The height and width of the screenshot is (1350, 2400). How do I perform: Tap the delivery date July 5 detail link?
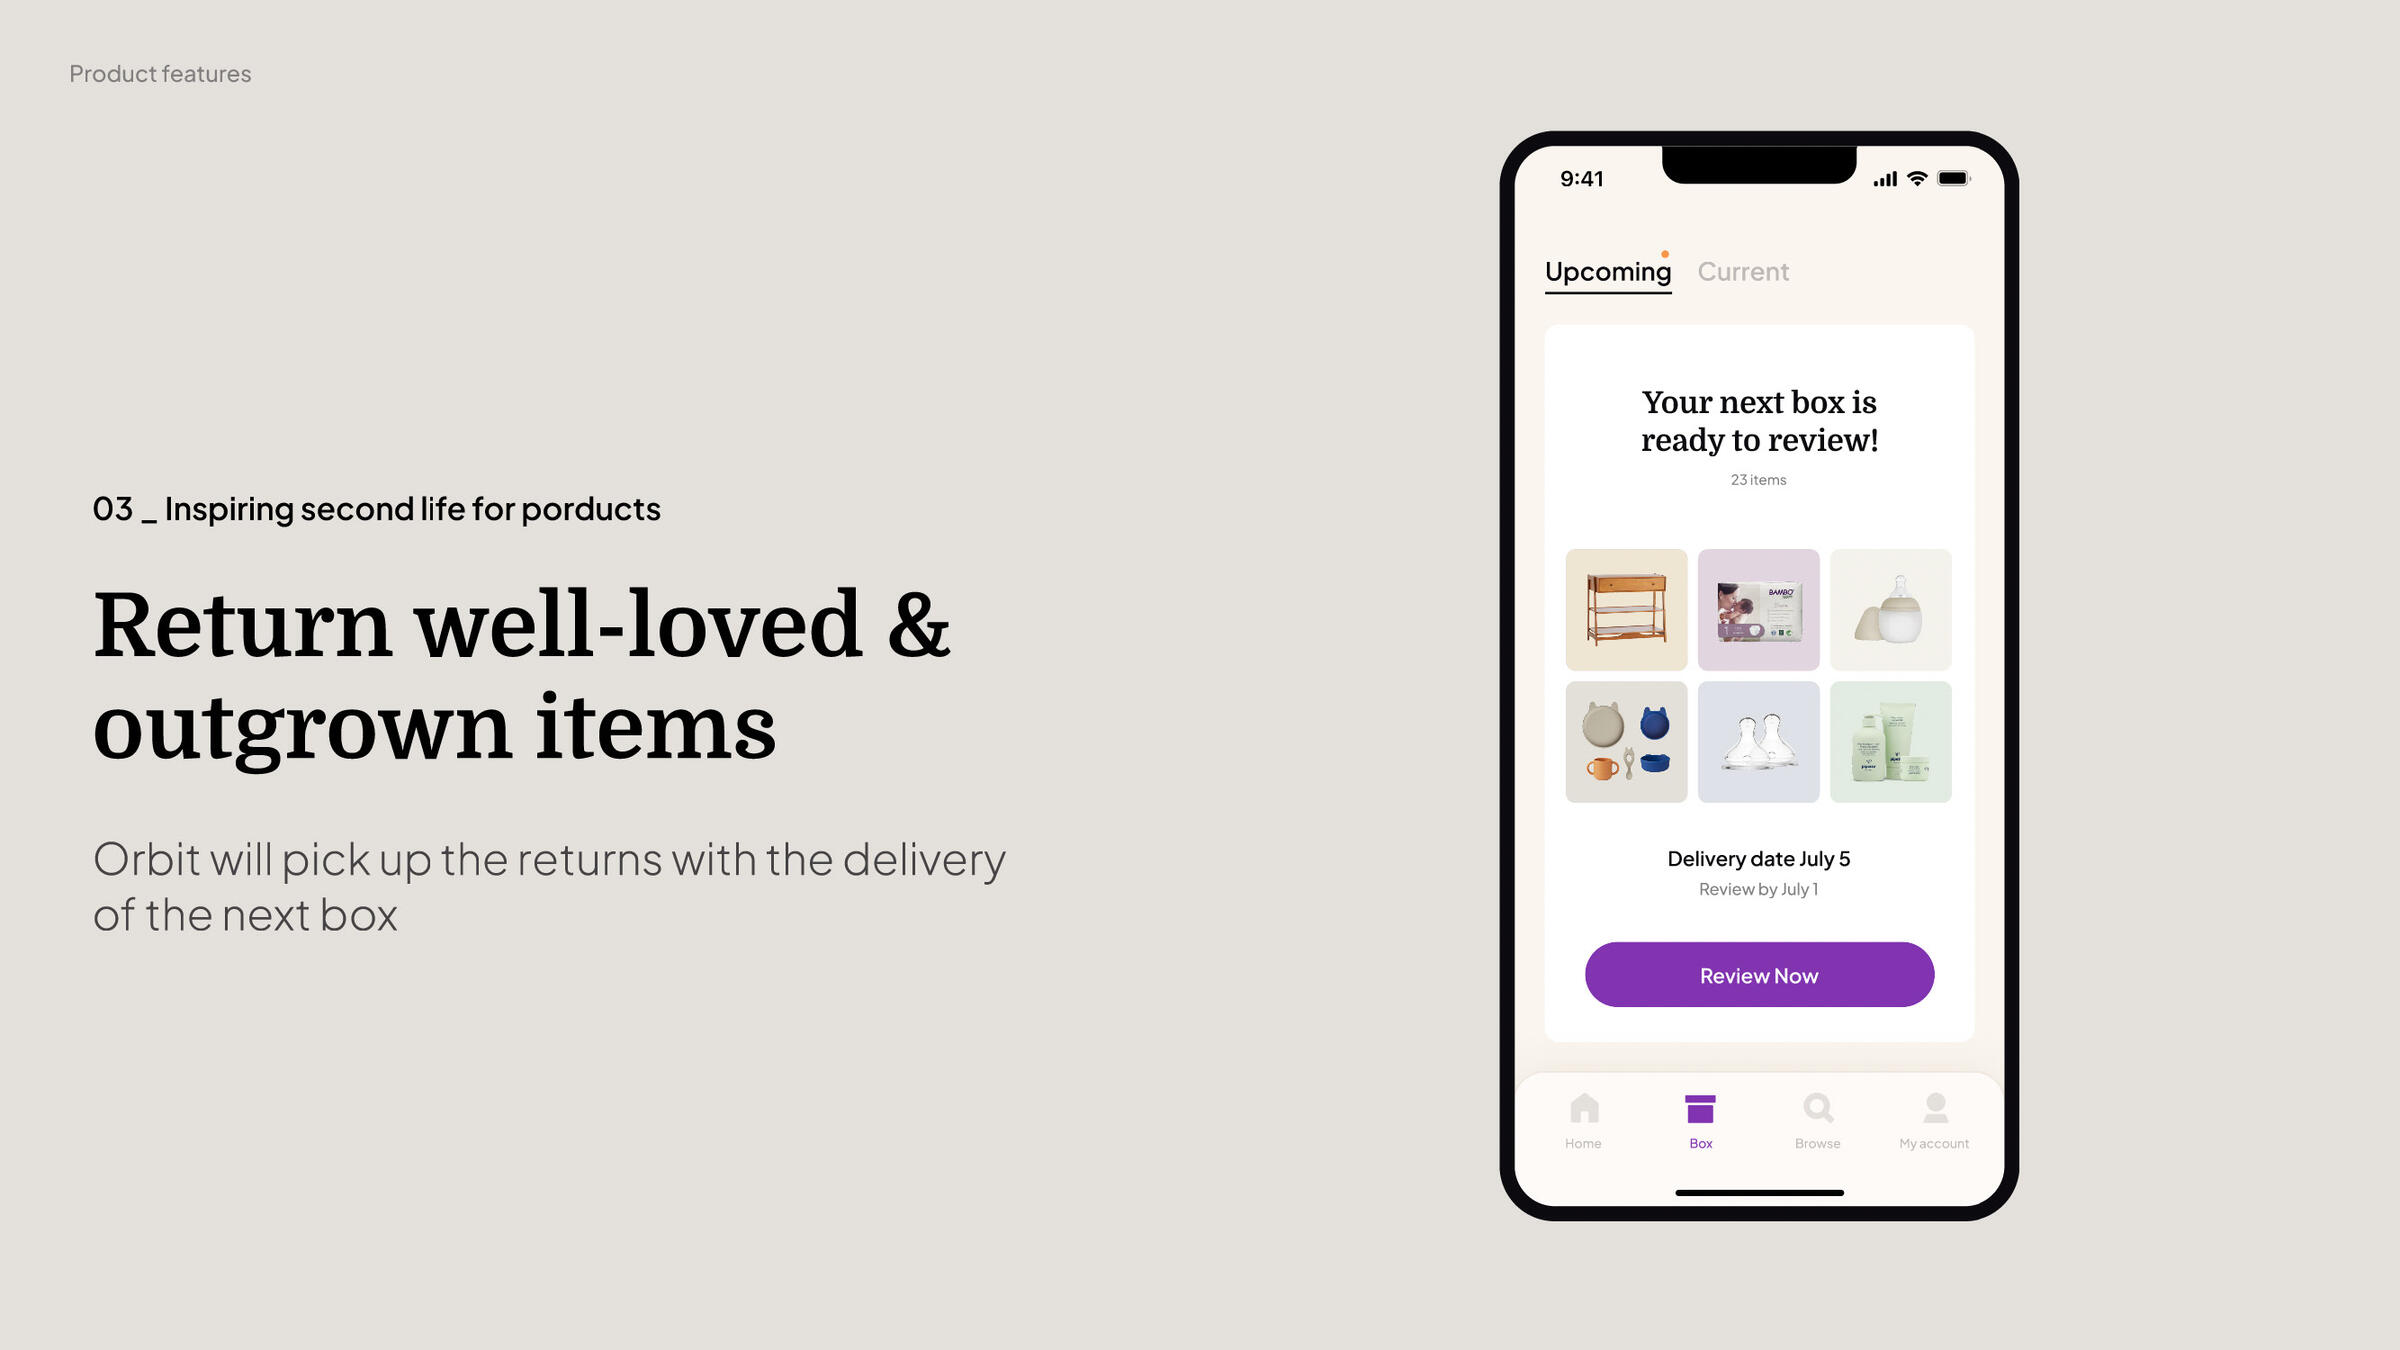tap(1757, 857)
